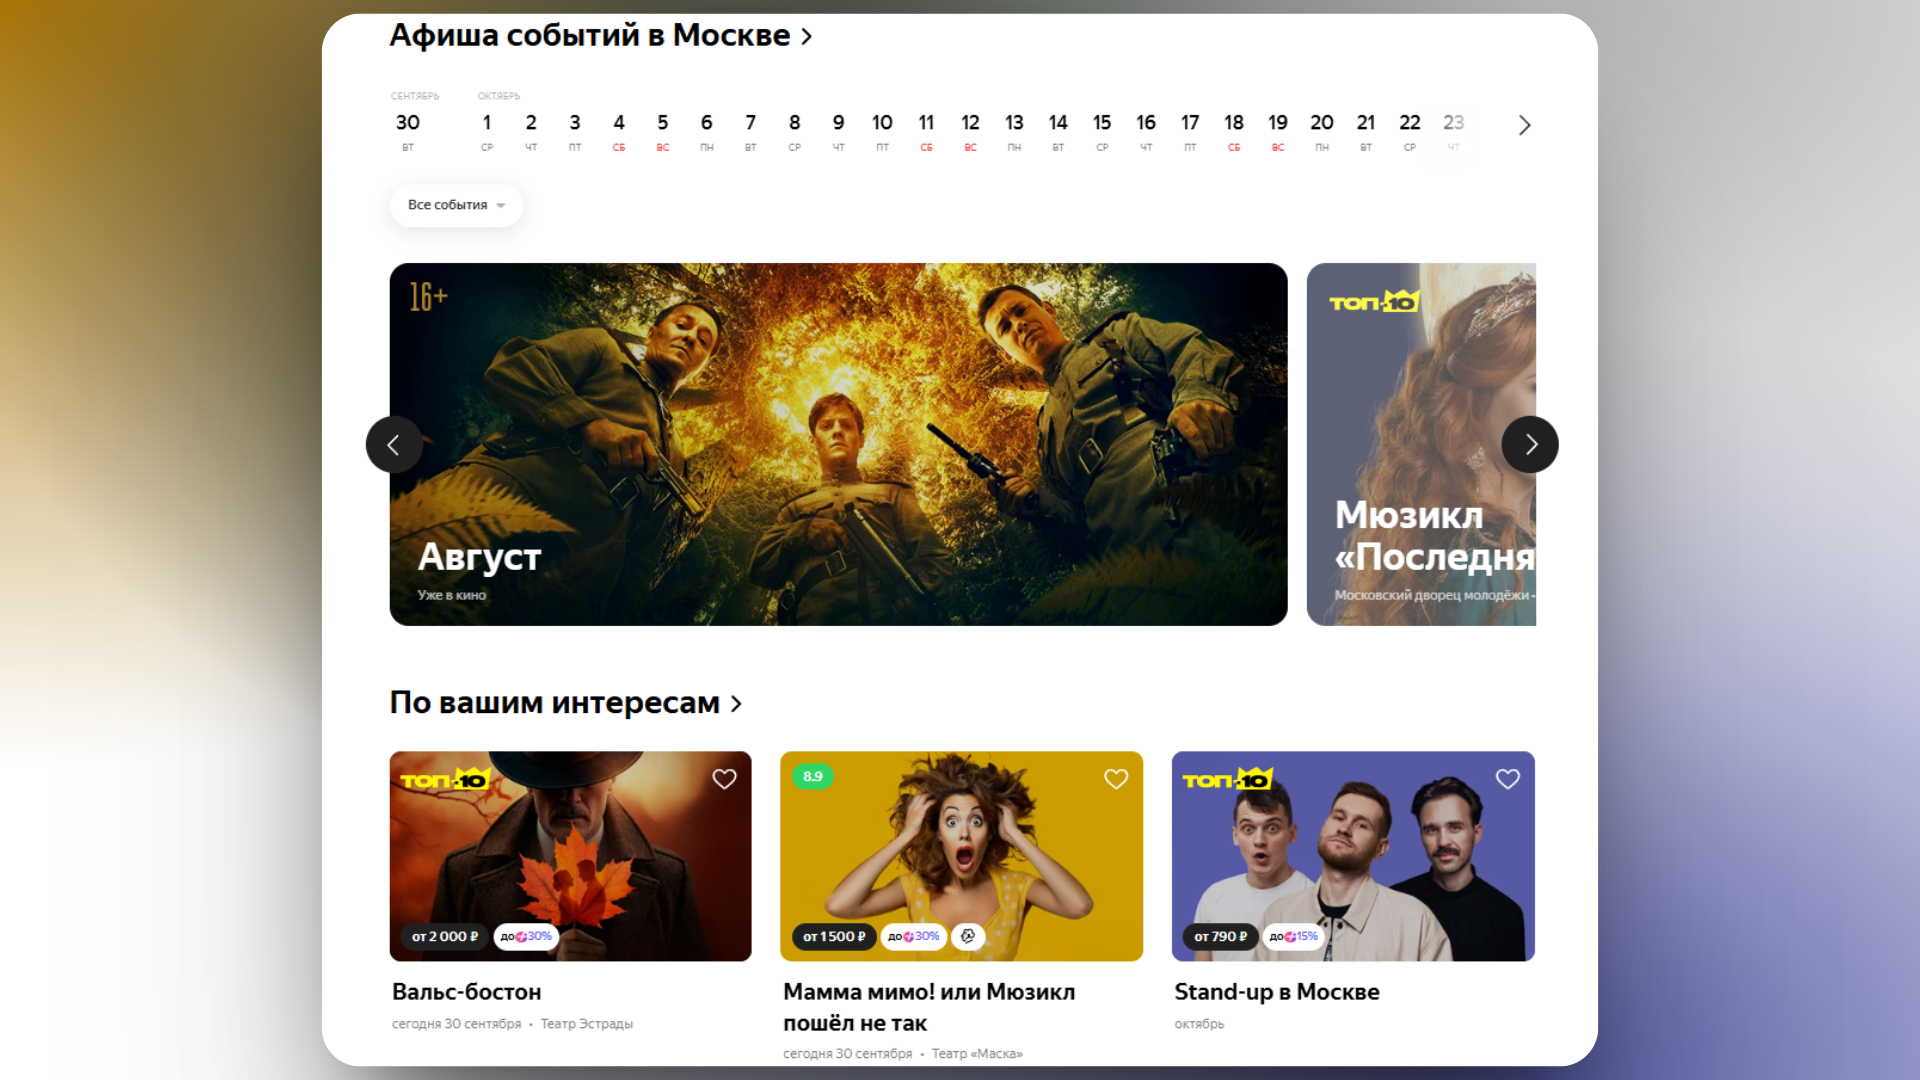Image resolution: width=1920 pixels, height=1080 pixels.
Task: Open the Пушкинская карта badge on Мамма мимо card
Action: click(966, 937)
